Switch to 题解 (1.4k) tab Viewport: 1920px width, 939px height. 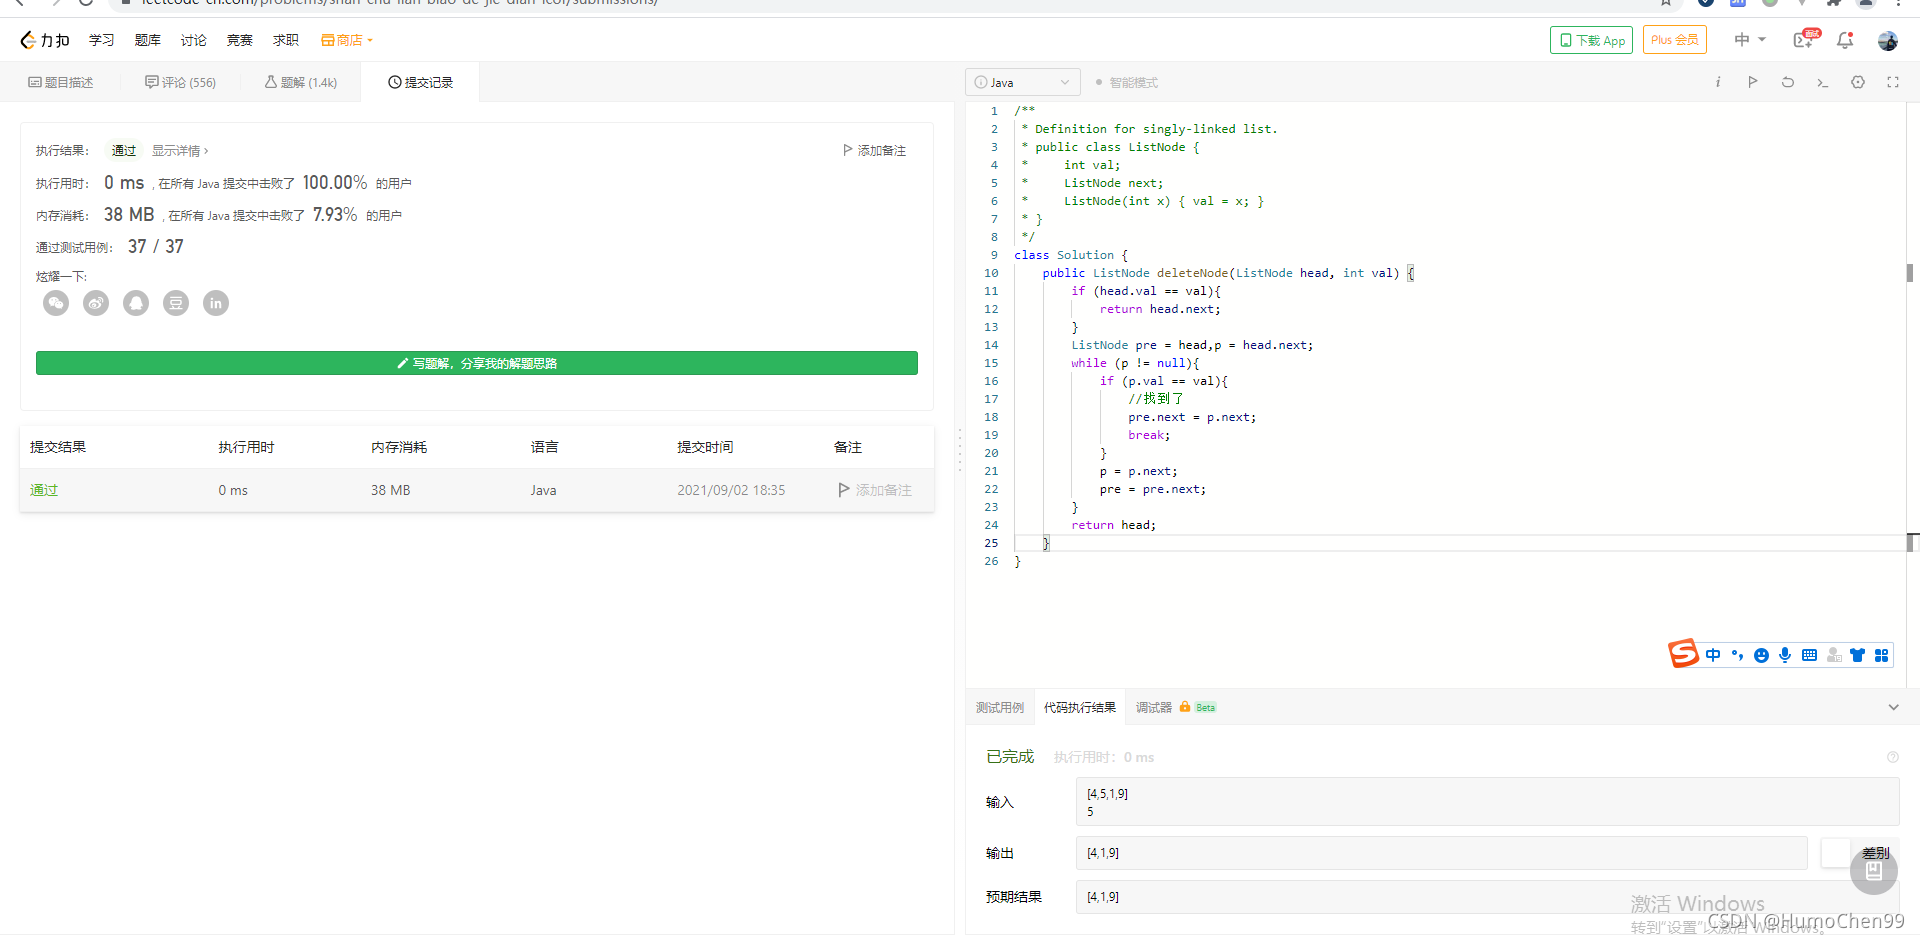coord(301,82)
